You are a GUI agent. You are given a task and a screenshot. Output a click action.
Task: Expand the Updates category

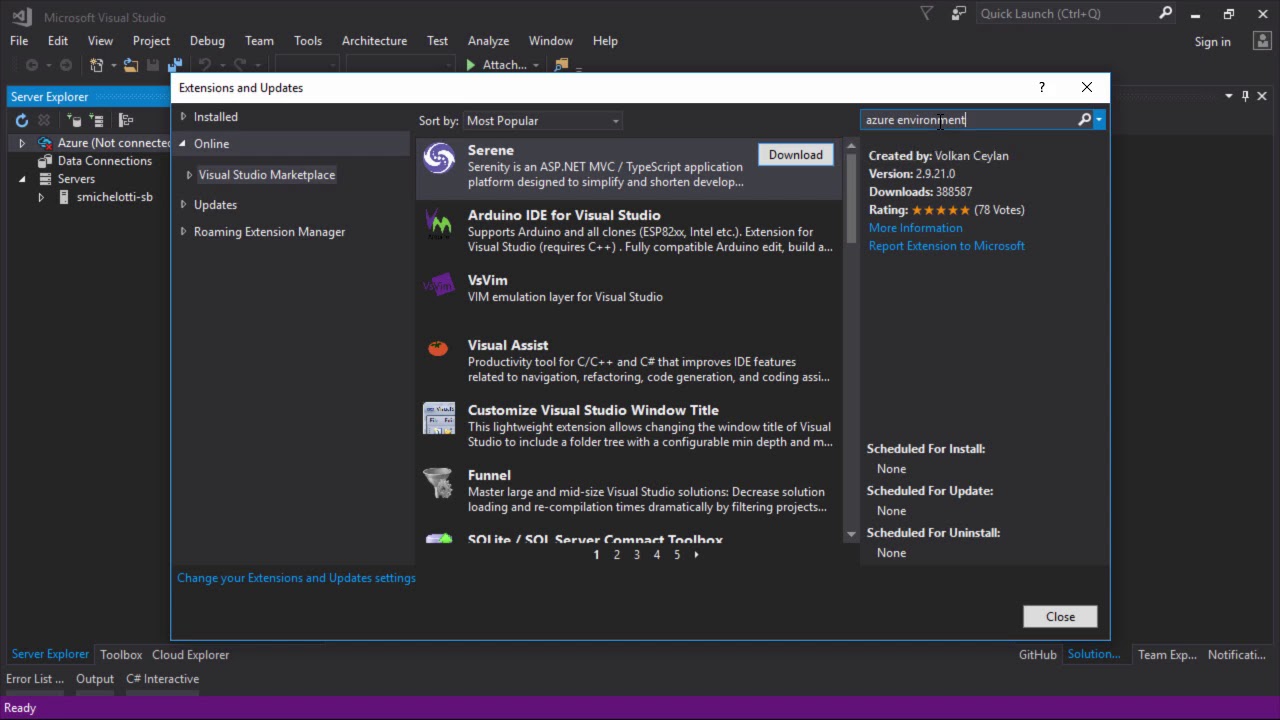pos(183,205)
